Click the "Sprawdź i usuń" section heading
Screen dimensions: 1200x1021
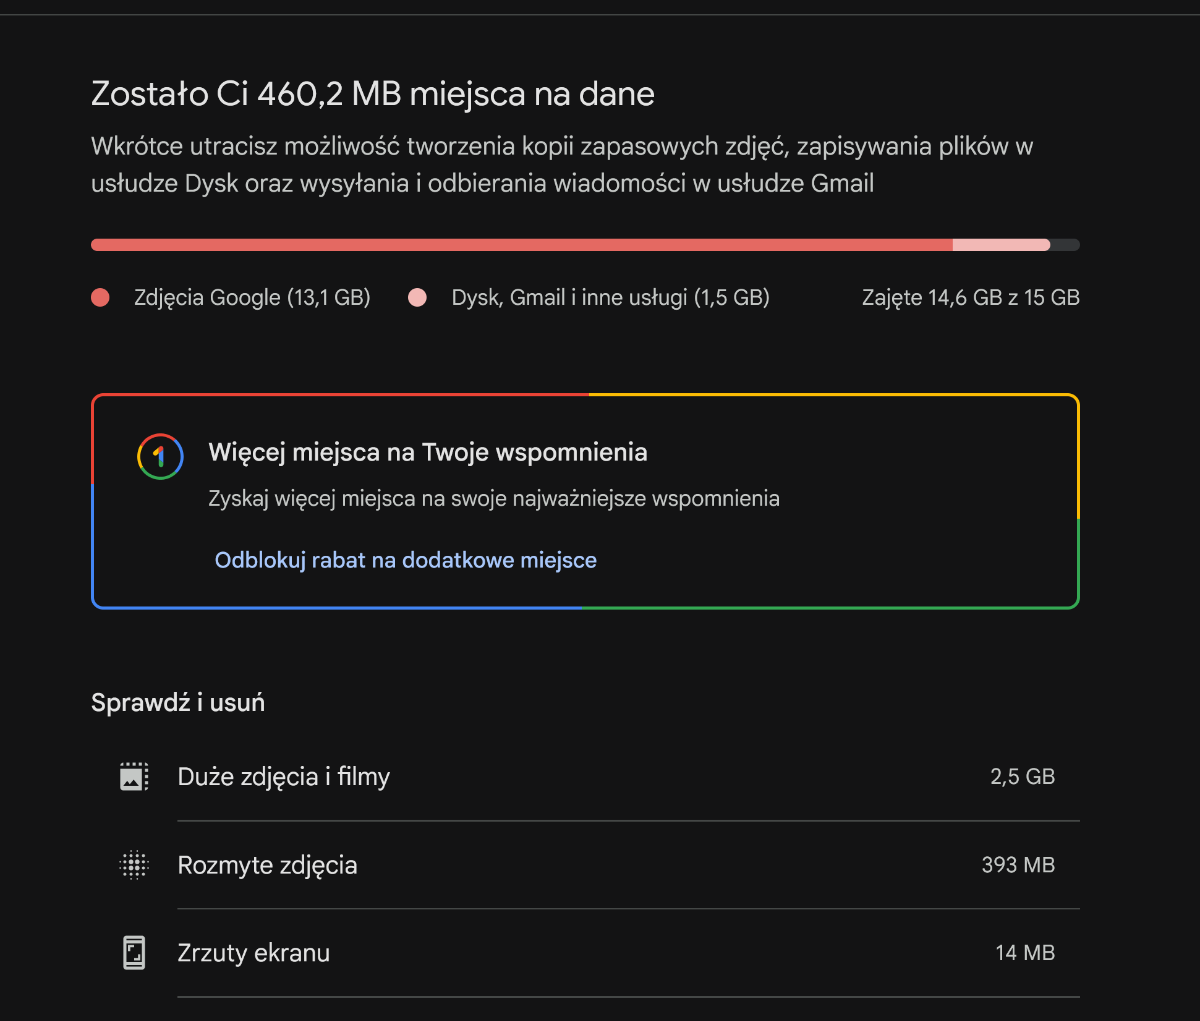click(x=178, y=703)
